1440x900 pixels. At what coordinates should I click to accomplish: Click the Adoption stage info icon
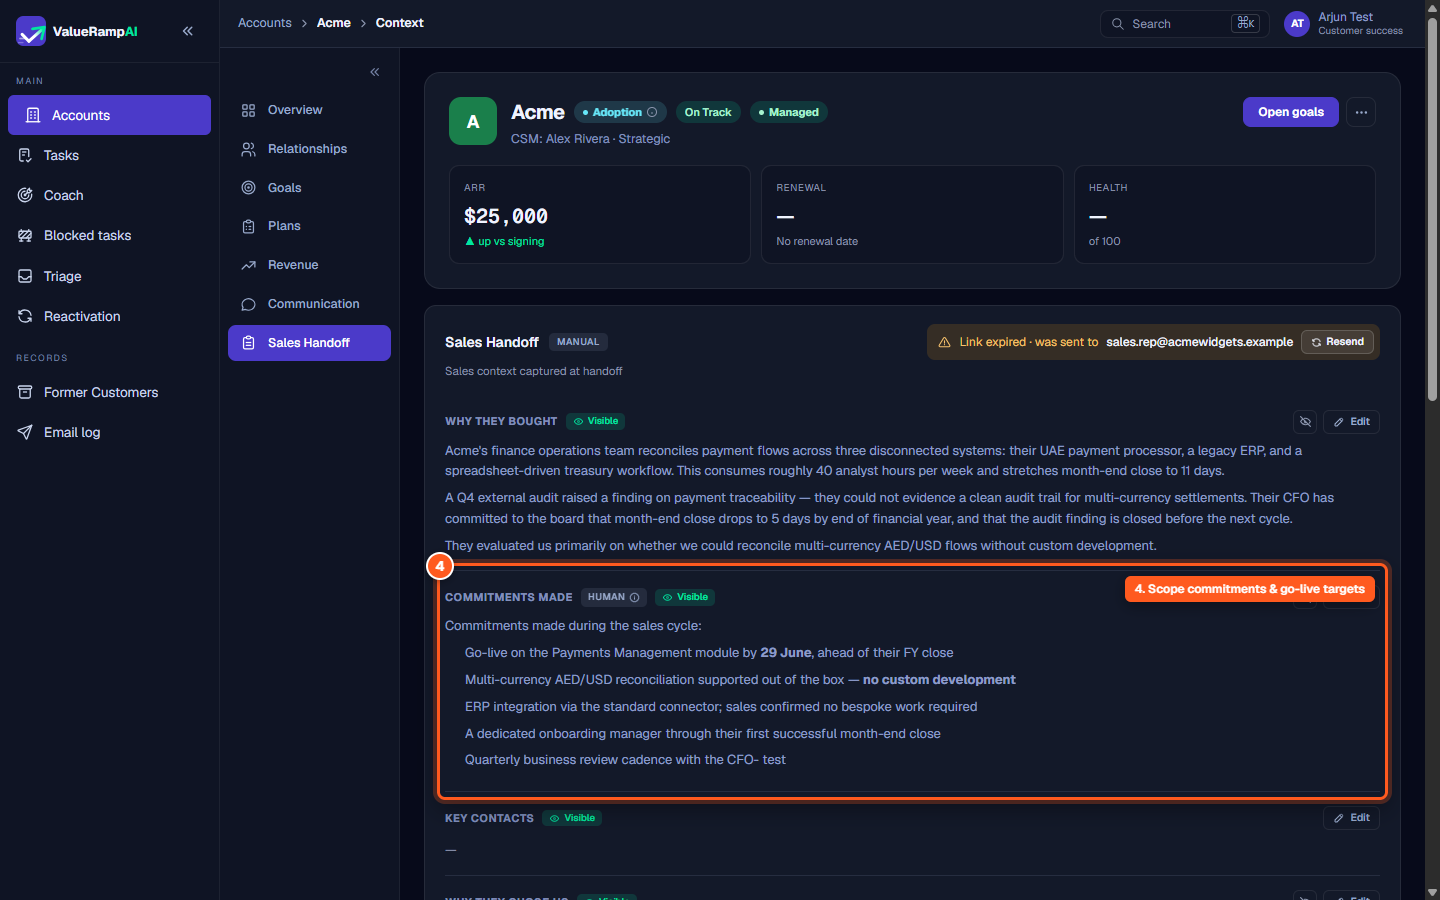[652, 112]
